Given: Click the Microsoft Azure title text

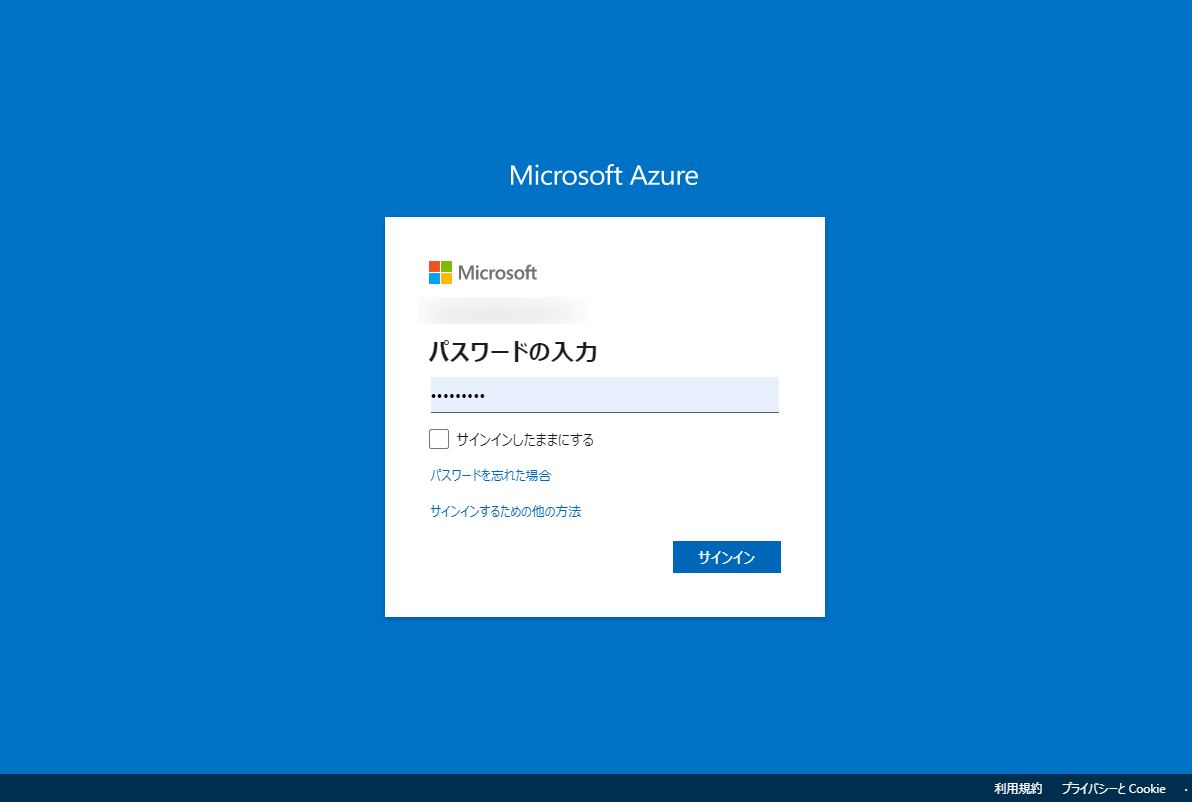Looking at the screenshot, I should pyautogui.click(x=604, y=176).
